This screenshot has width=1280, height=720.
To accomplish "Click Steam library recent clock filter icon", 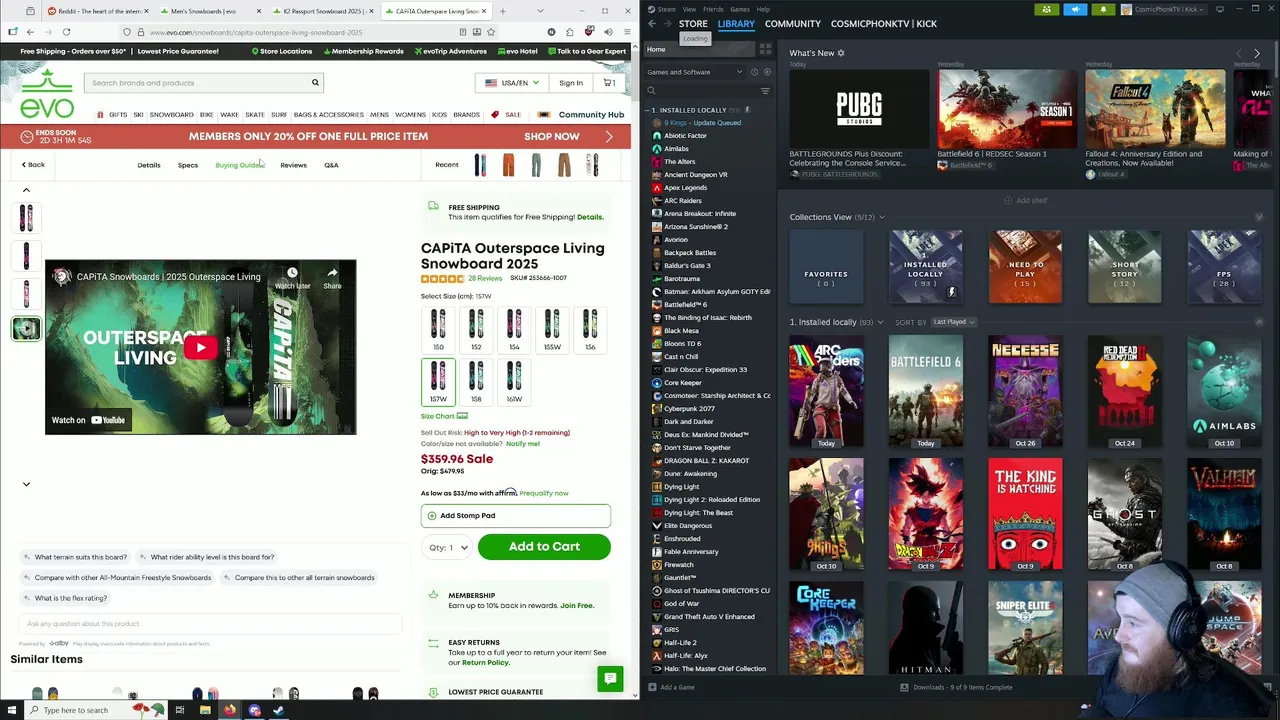I will tap(754, 72).
